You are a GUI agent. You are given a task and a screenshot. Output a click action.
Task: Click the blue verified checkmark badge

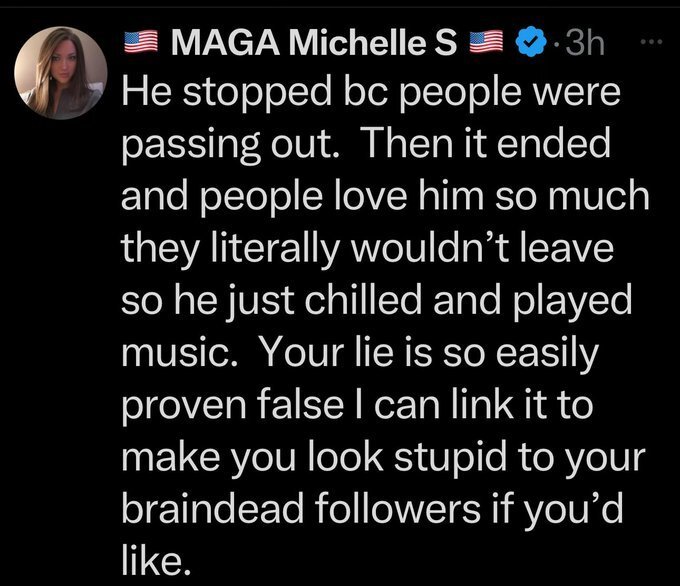click(x=527, y=43)
